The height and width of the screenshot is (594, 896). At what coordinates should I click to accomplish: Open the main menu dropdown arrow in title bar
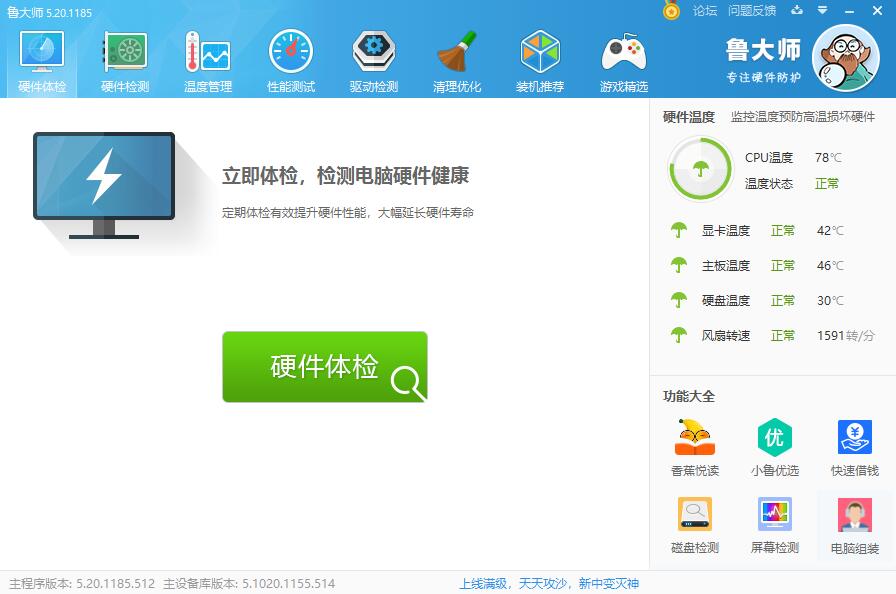click(x=823, y=11)
